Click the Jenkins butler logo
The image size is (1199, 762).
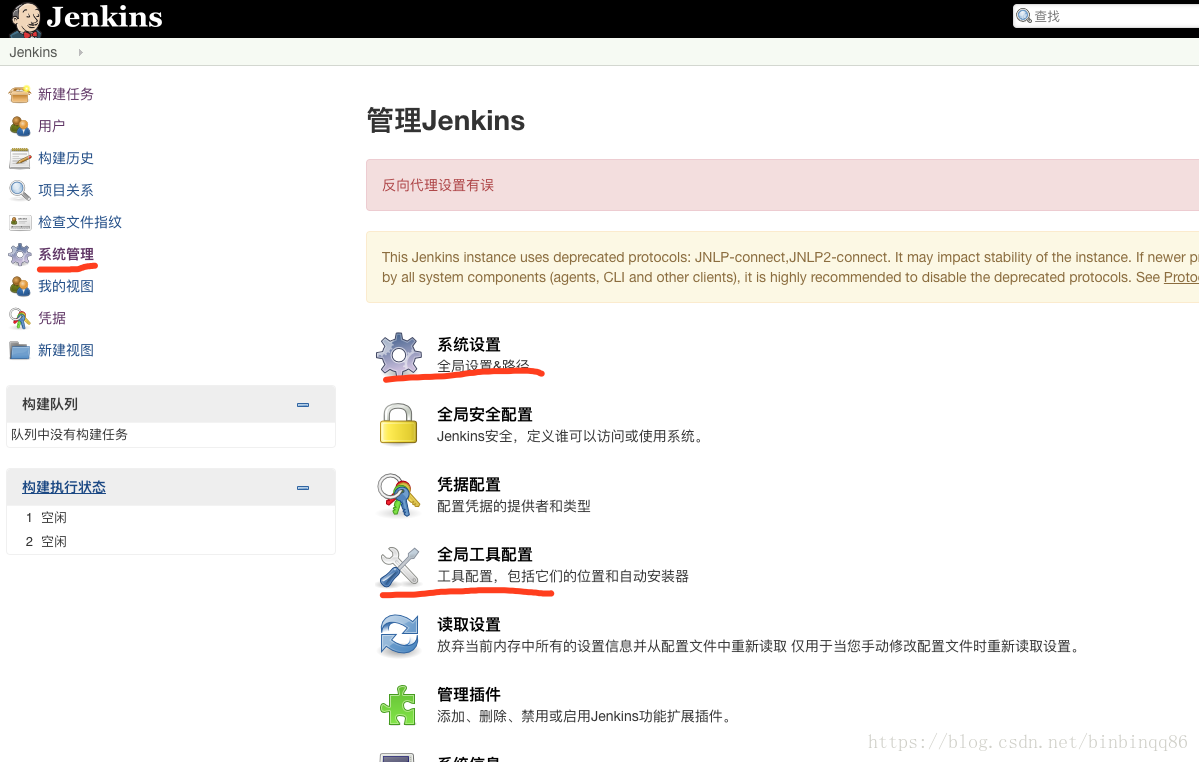[x=24, y=17]
